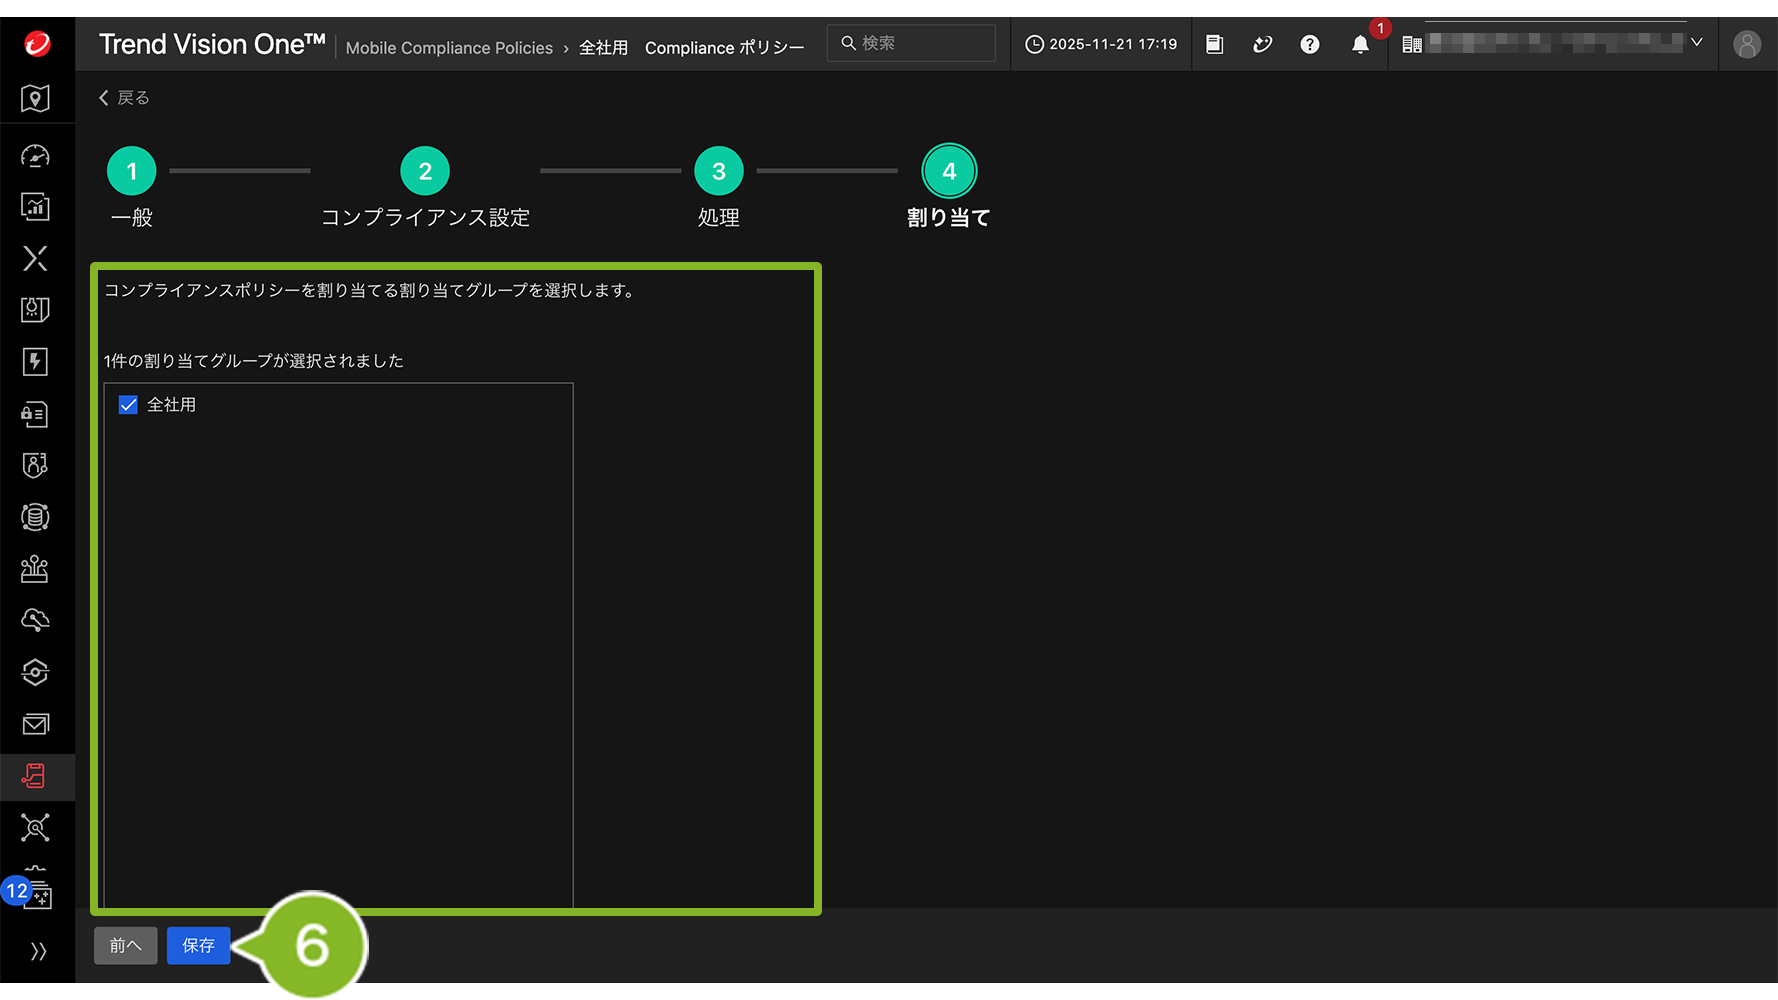Open the lightning bolt sidebar icon
1778x1000 pixels.
(x=36, y=362)
